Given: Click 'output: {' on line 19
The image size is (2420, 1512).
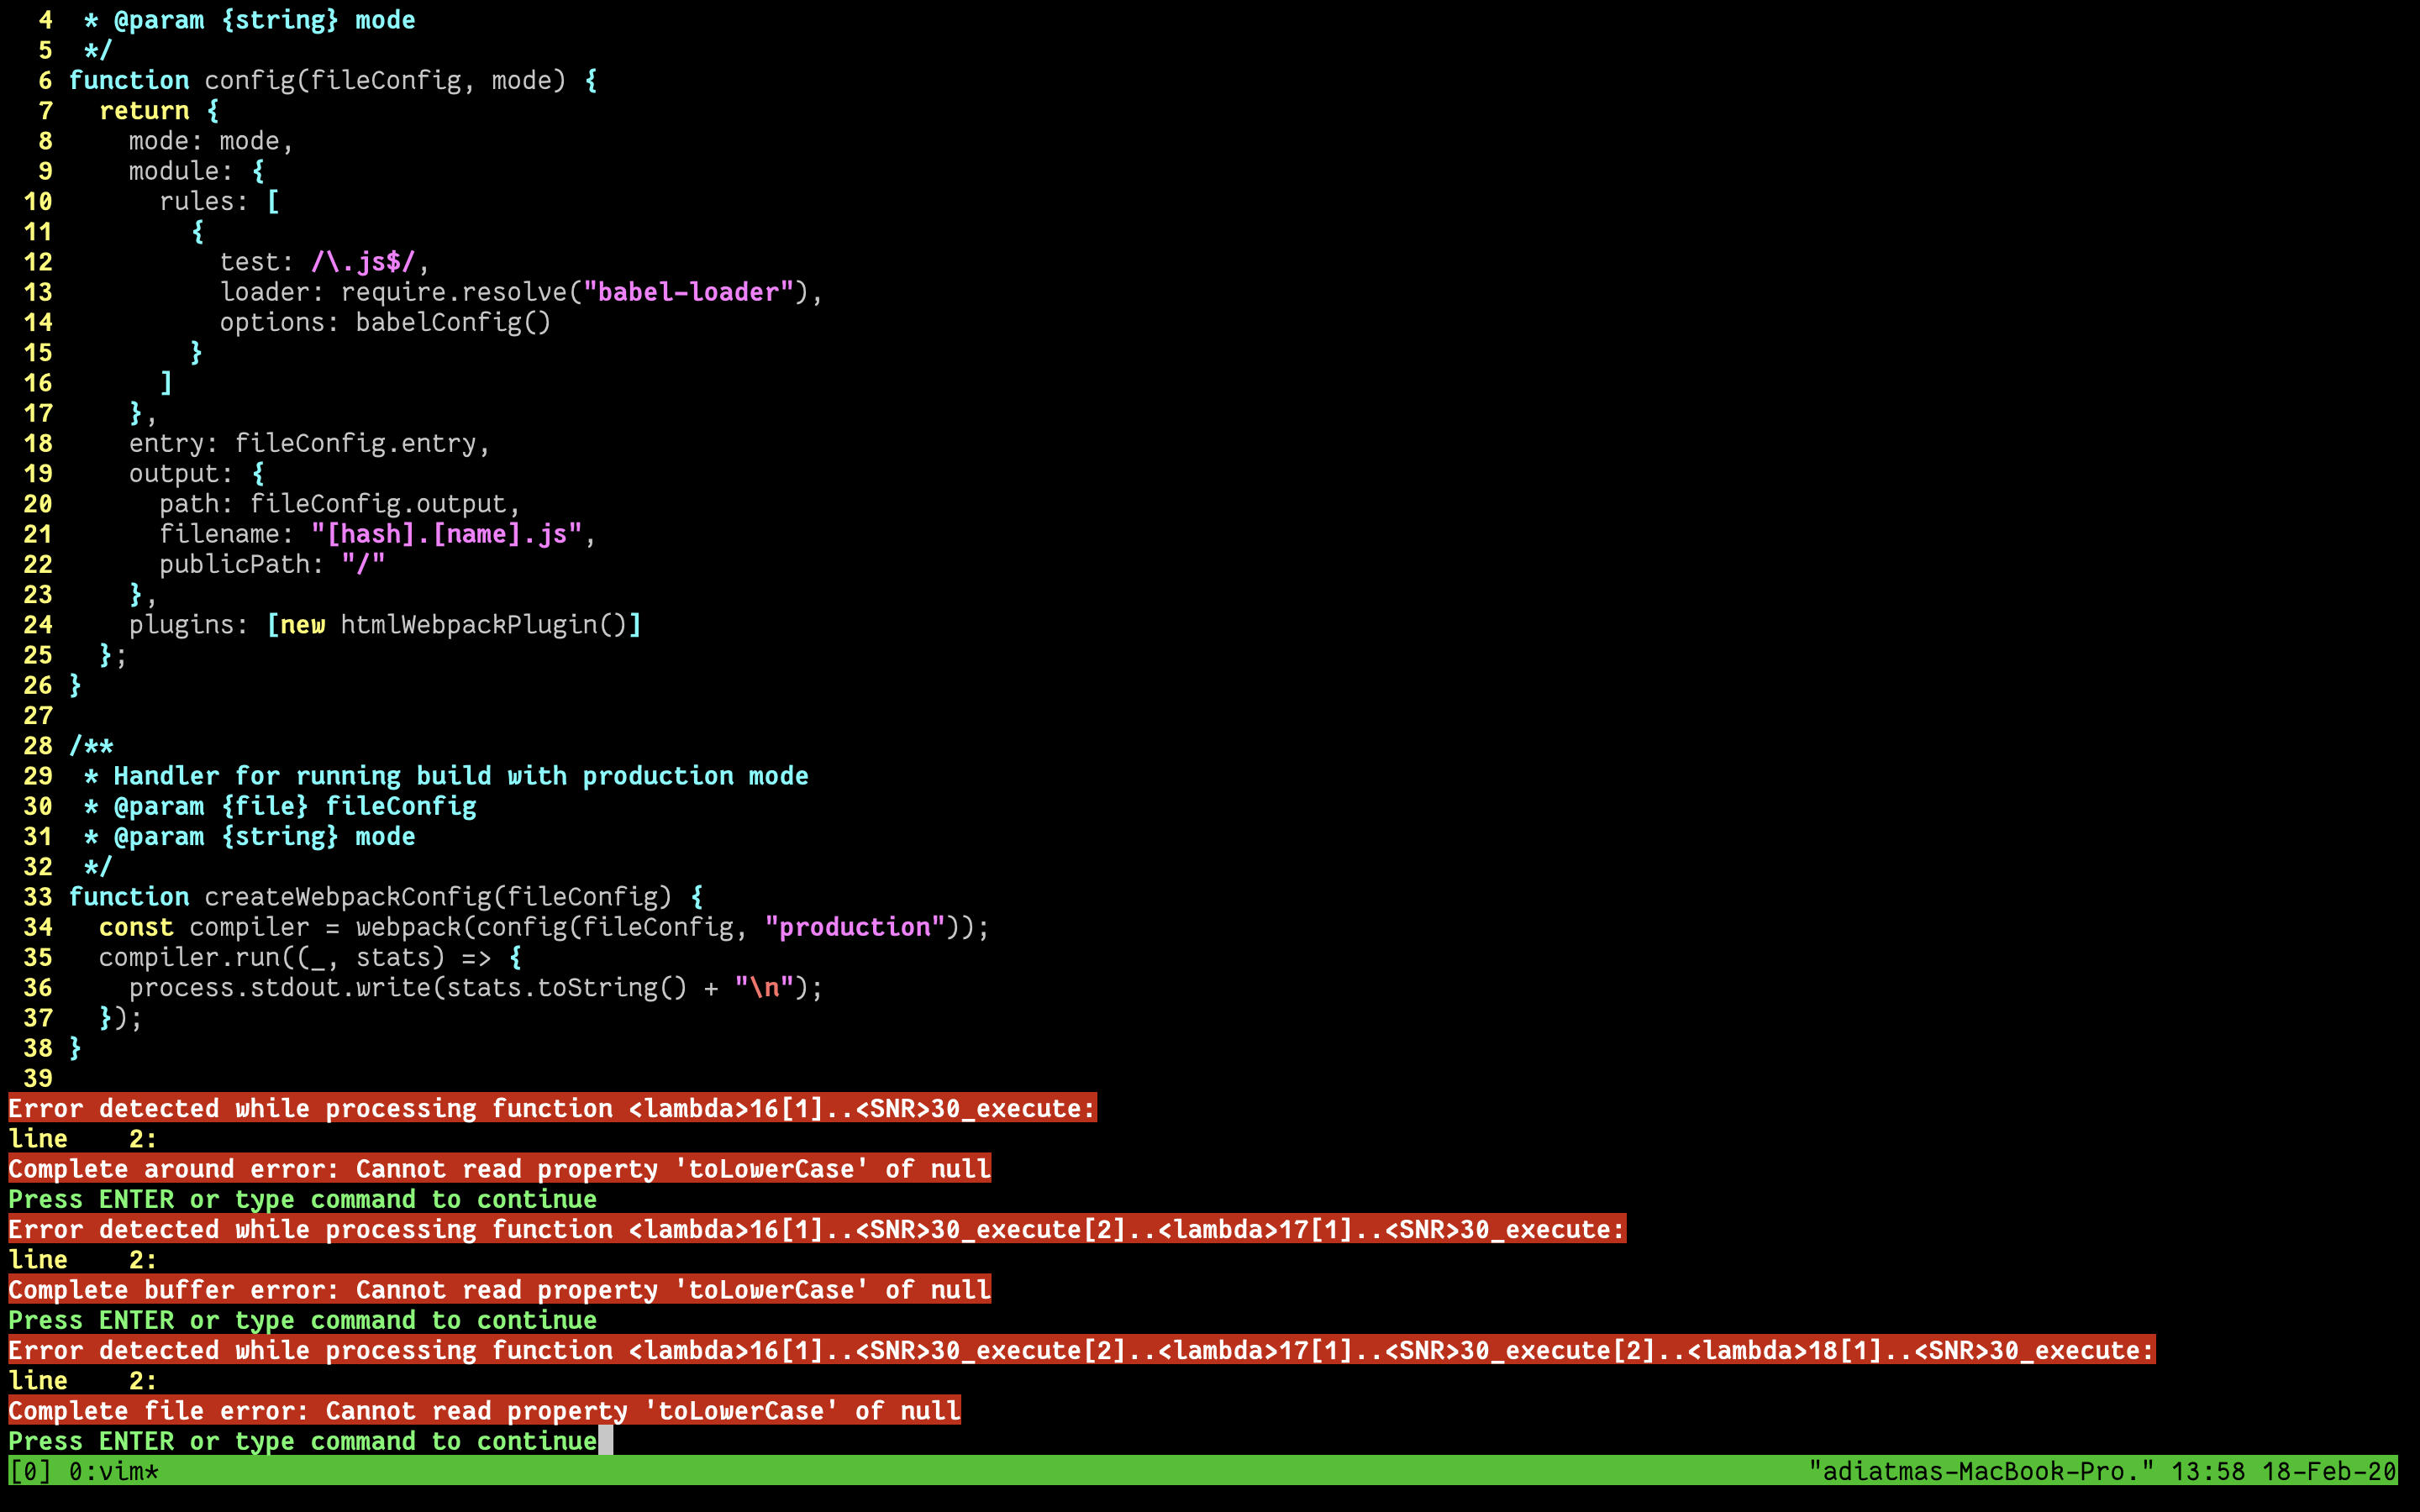Looking at the screenshot, I should [197, 473].
